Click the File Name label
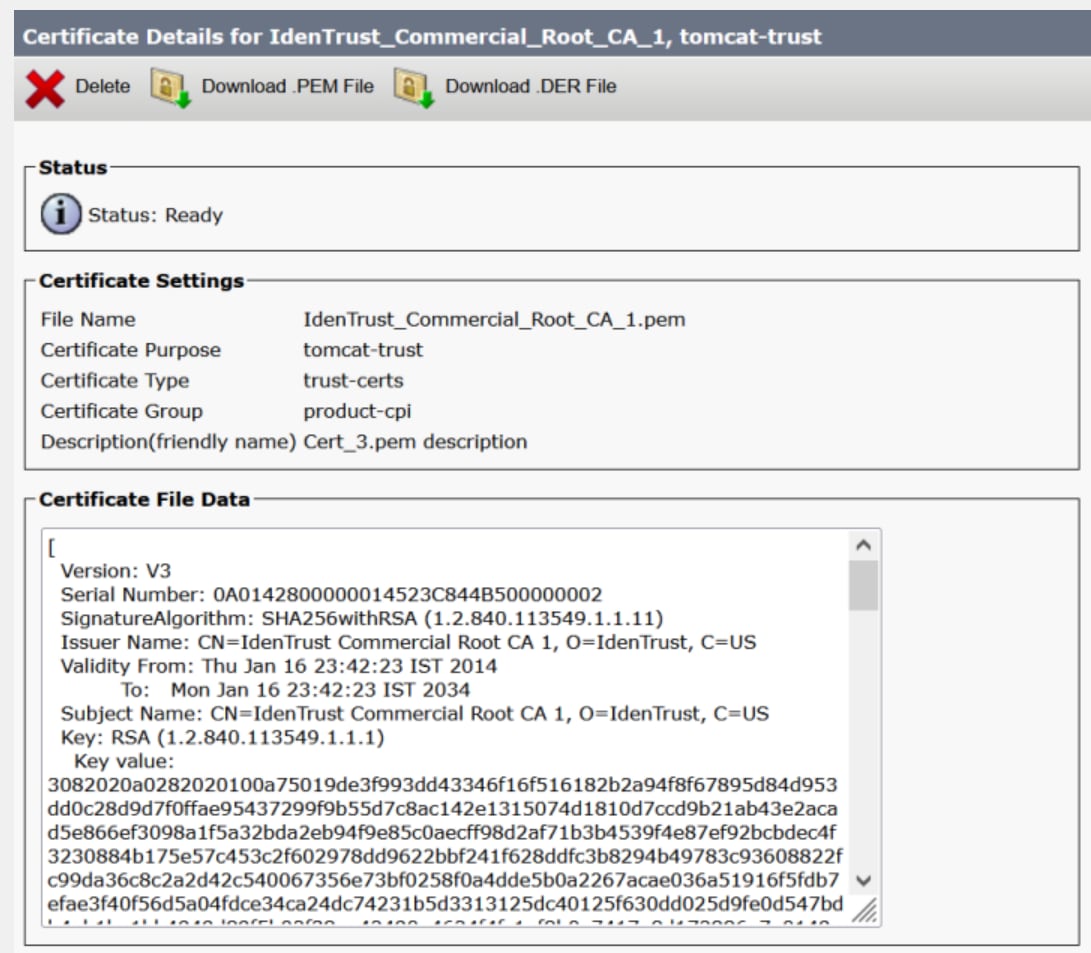The height and width of the screenshot is (953, 1091). (x=88, y=319)
